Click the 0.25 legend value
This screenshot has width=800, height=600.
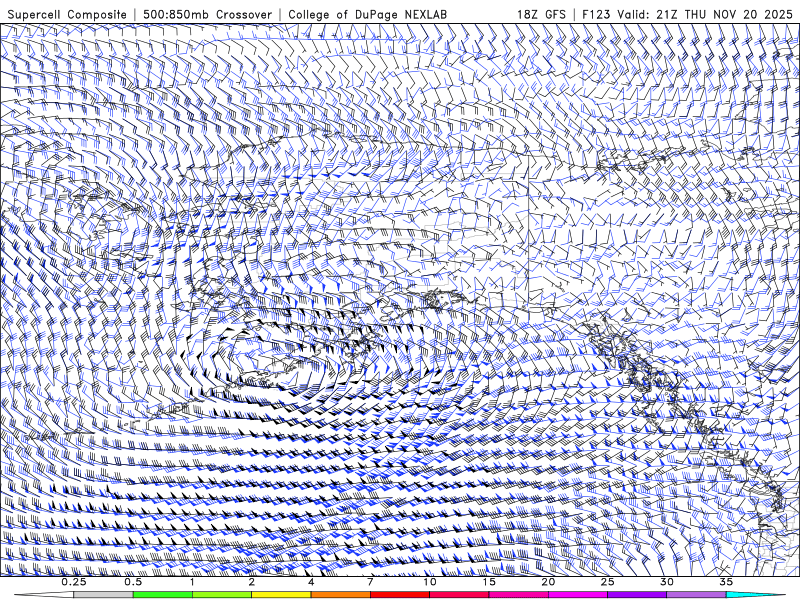pos(73,582)
